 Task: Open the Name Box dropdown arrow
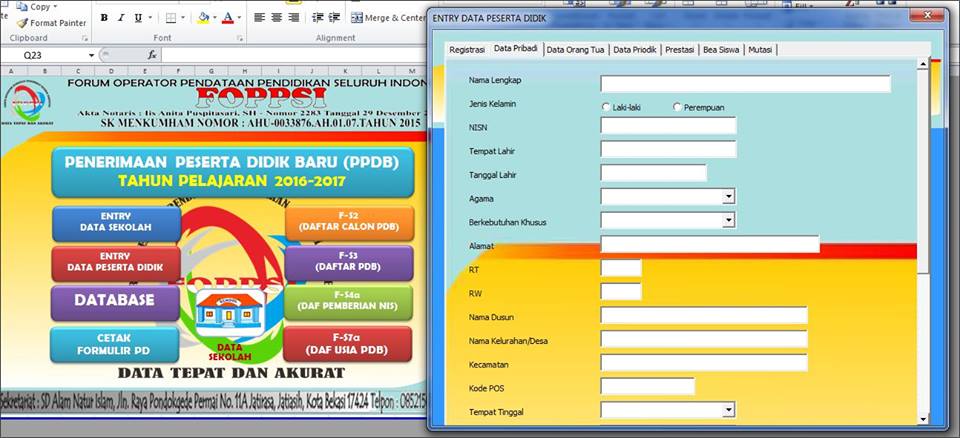point(92,55)
